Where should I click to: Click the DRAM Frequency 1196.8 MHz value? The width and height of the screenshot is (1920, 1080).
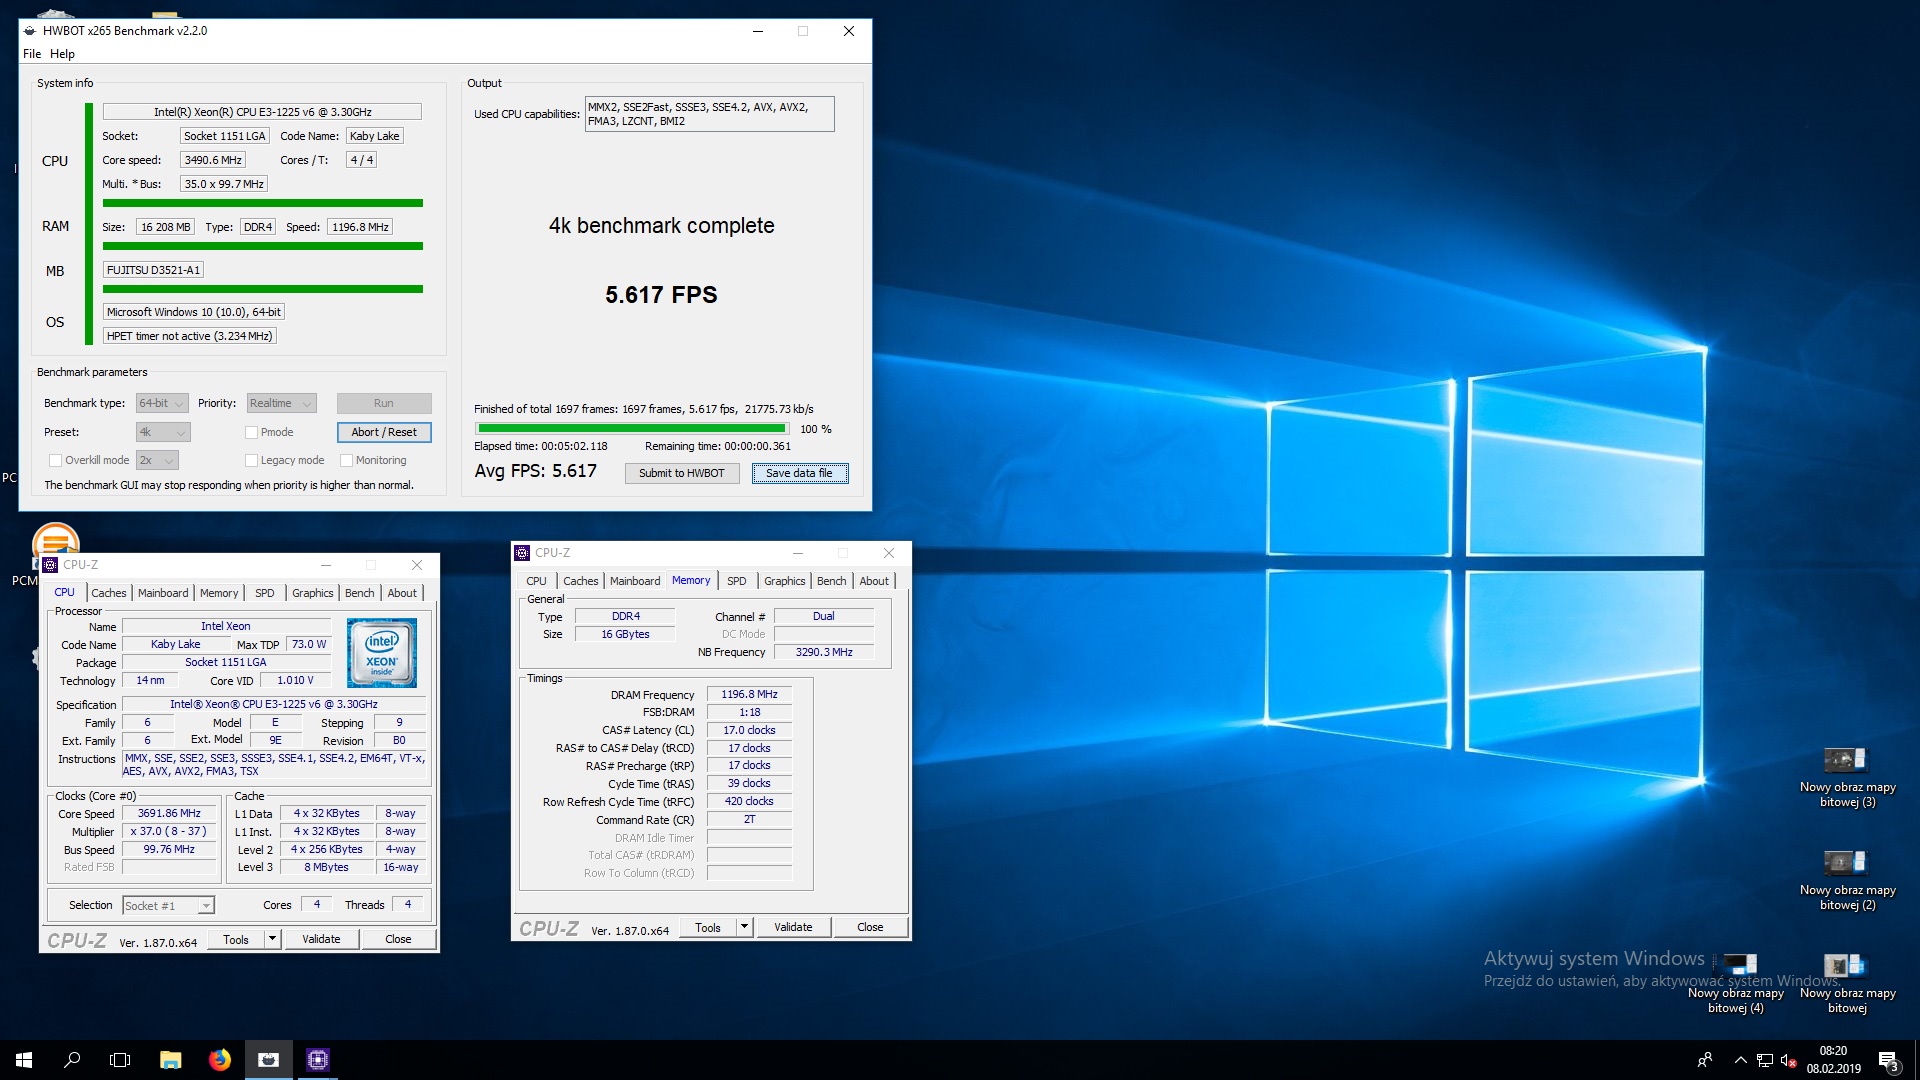tap(749, 694)
